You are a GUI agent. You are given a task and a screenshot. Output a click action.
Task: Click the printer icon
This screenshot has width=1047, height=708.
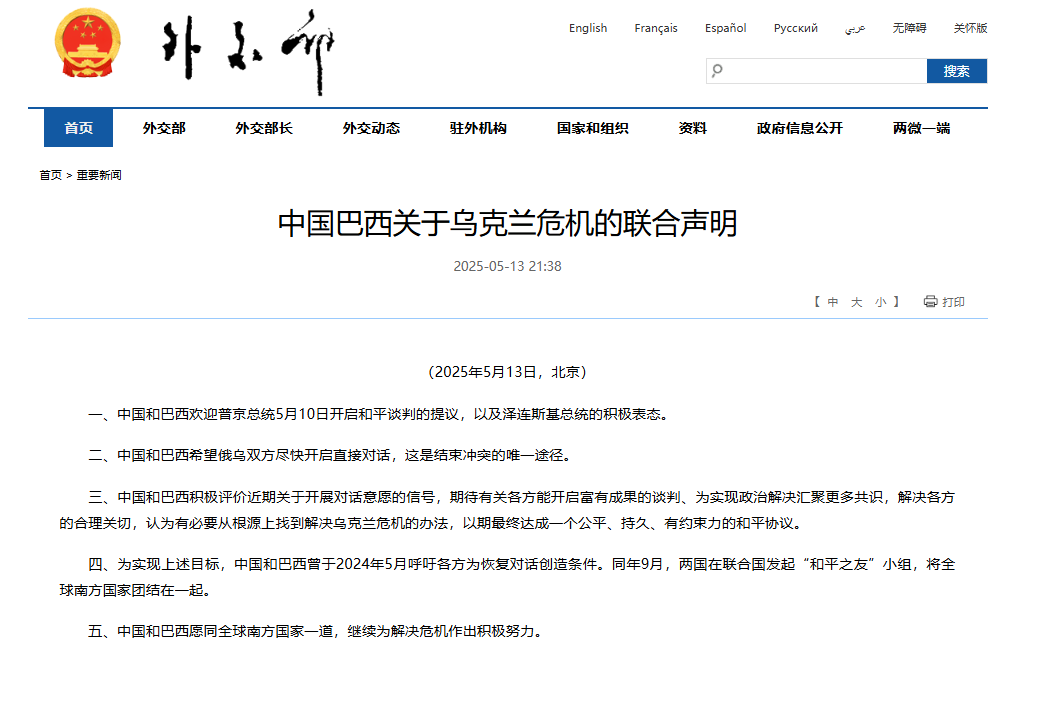tap(930, 302)
